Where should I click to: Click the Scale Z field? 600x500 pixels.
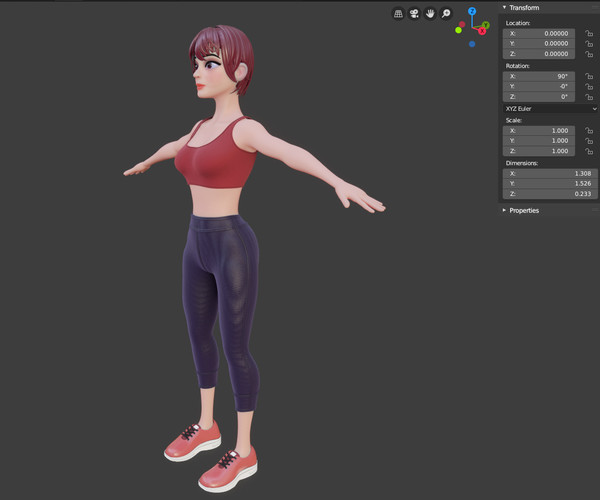(x=539, y=151)
